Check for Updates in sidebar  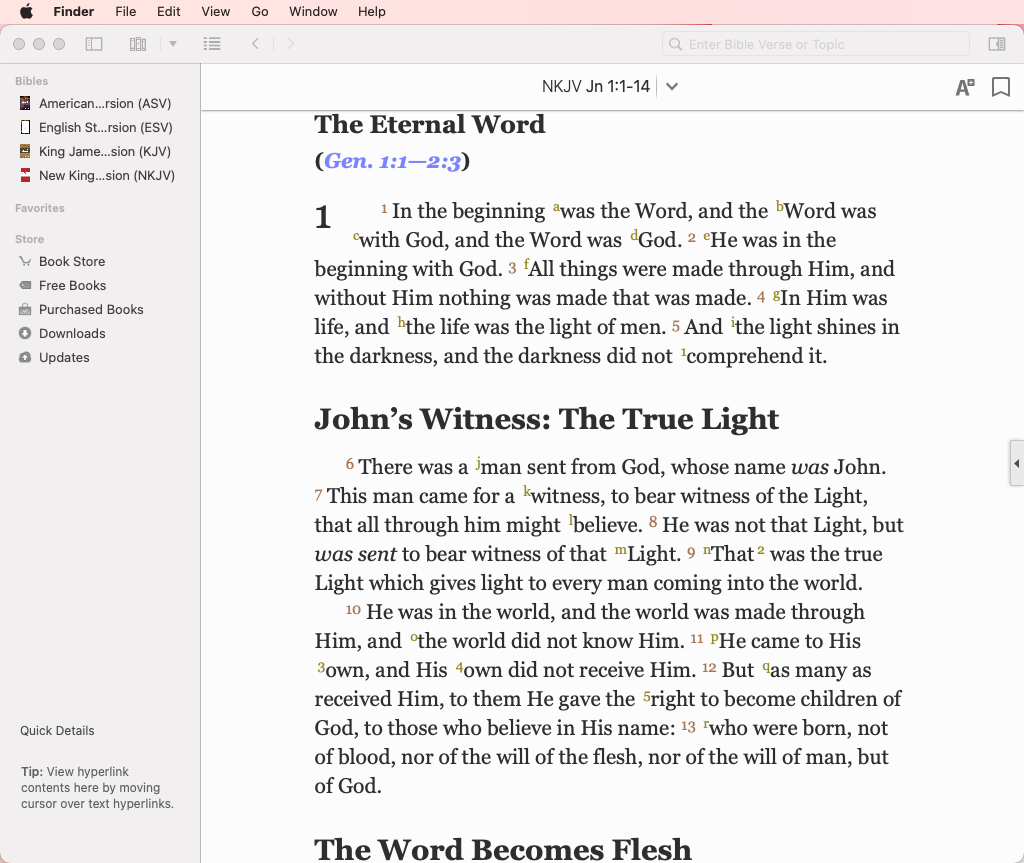[64, 357]
